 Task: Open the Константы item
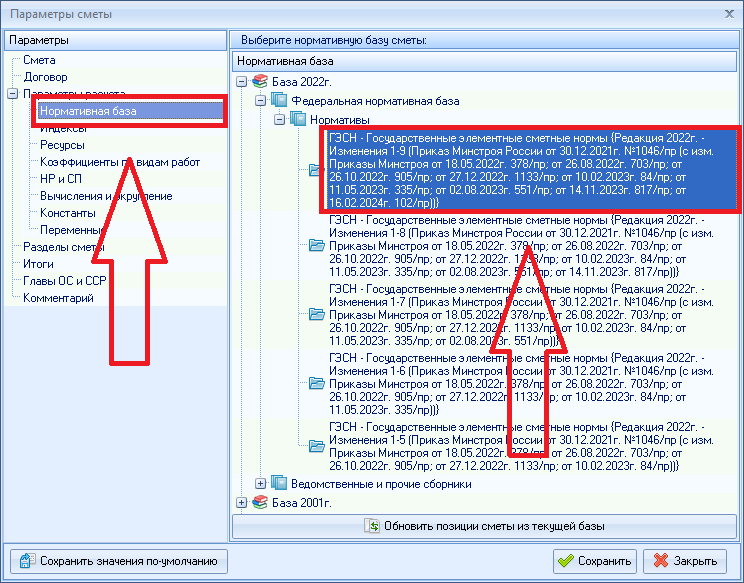point(67,213)
